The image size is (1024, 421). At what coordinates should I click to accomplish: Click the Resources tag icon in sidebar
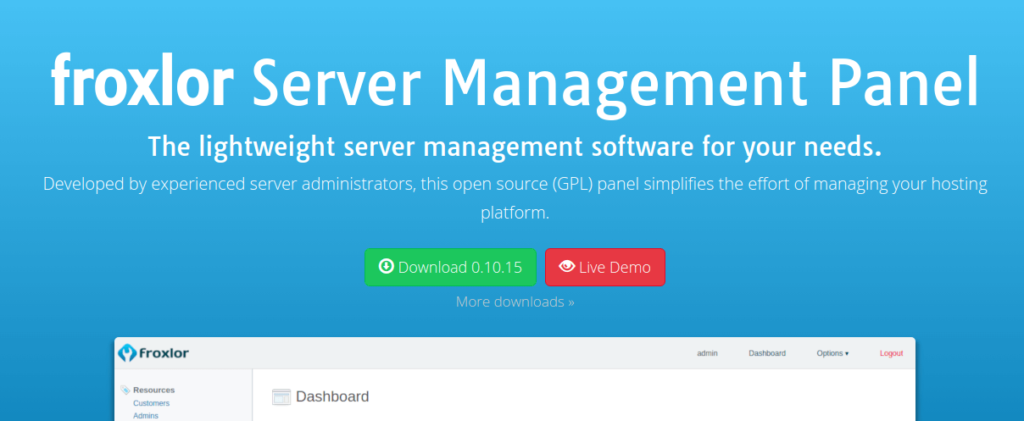[x=125, y=390]
